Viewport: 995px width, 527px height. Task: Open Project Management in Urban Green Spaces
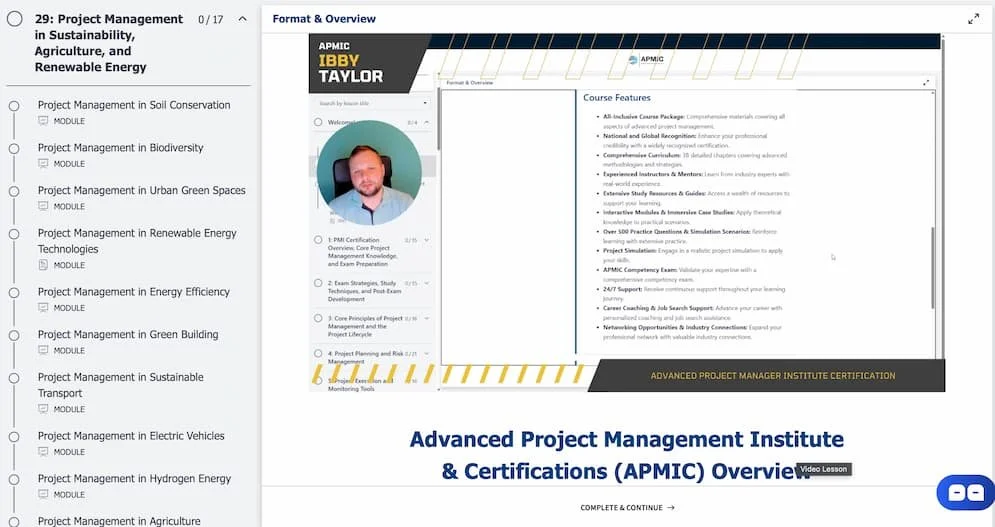coord(142,190)
